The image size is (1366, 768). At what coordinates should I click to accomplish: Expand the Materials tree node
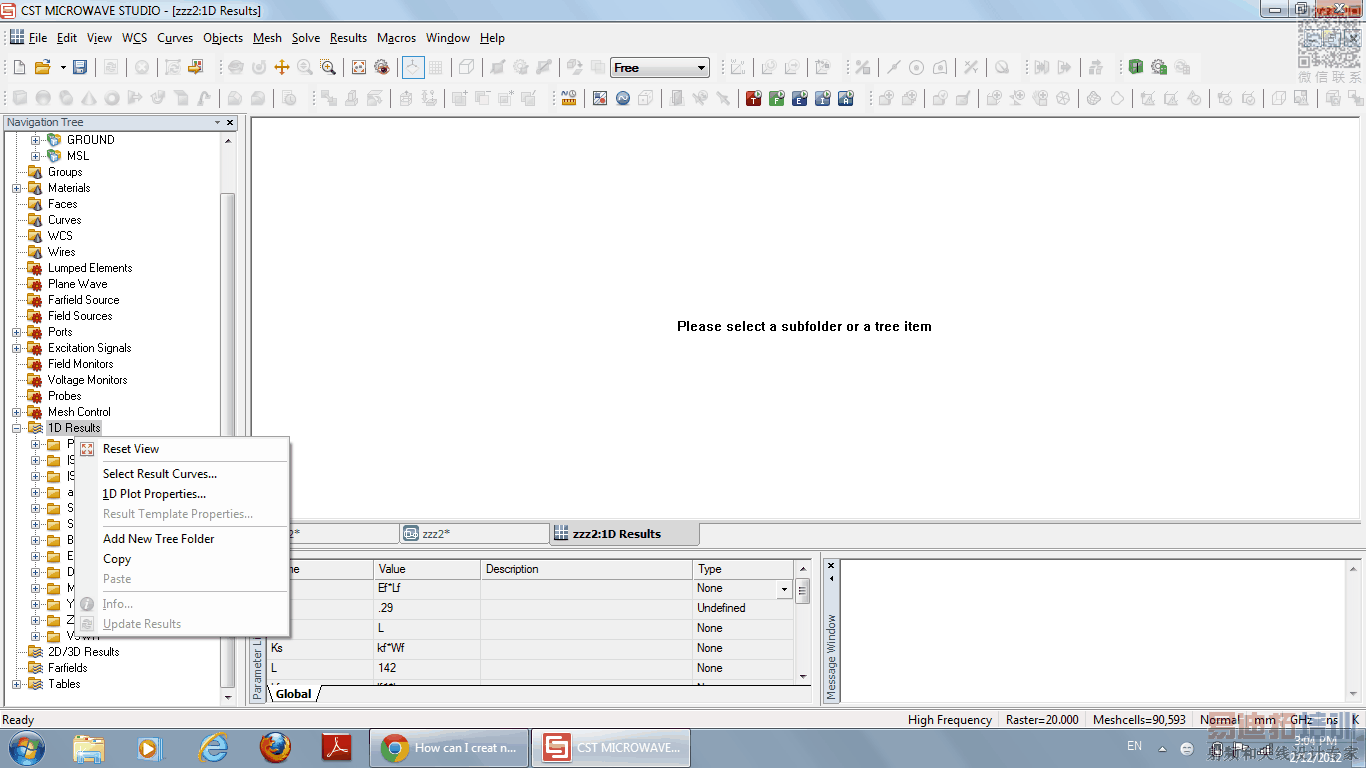pyautogui.click(x=17, y=188)
